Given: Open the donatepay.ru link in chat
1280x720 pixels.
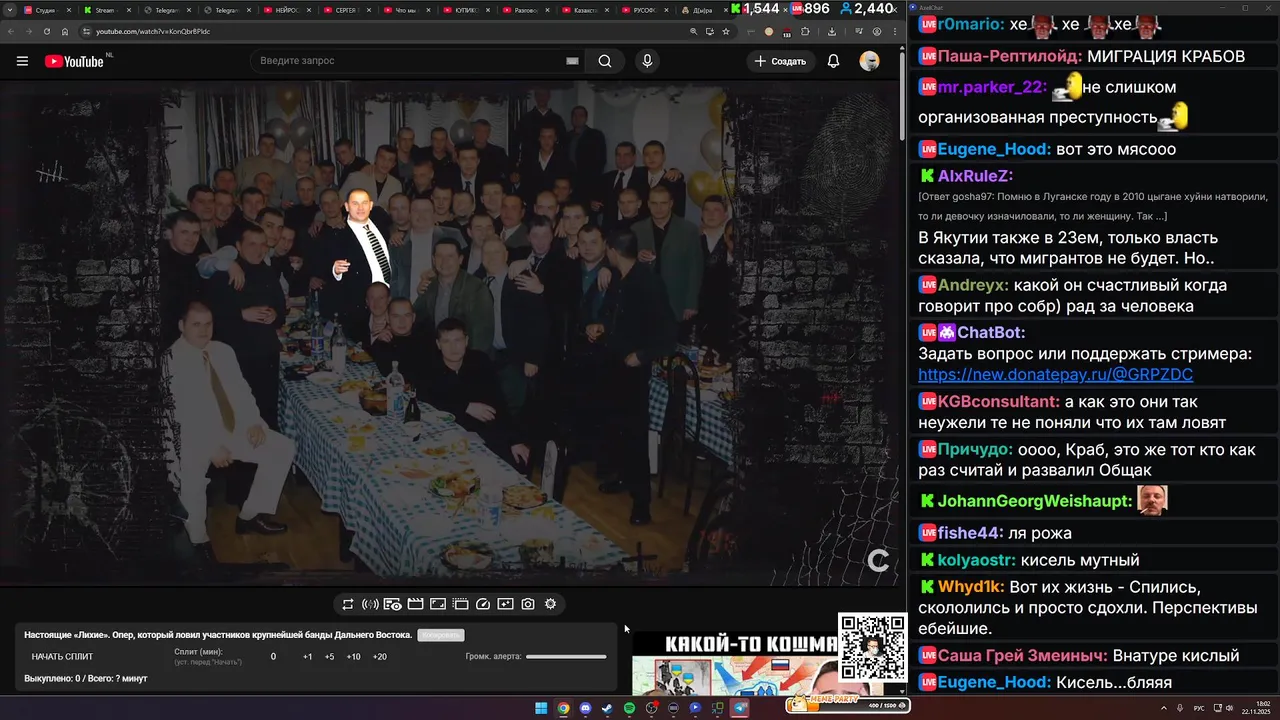Looking at the screenshot, I should (x=1055, y=375).
